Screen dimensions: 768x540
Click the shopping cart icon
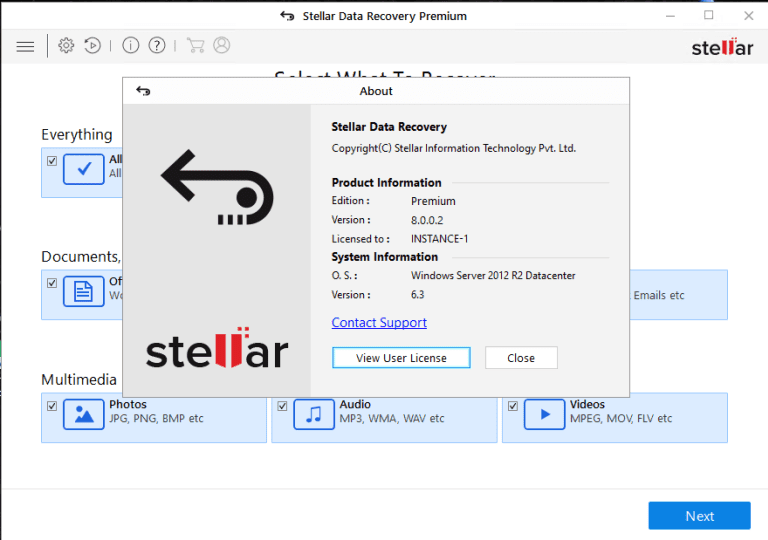tap(195, 46)
